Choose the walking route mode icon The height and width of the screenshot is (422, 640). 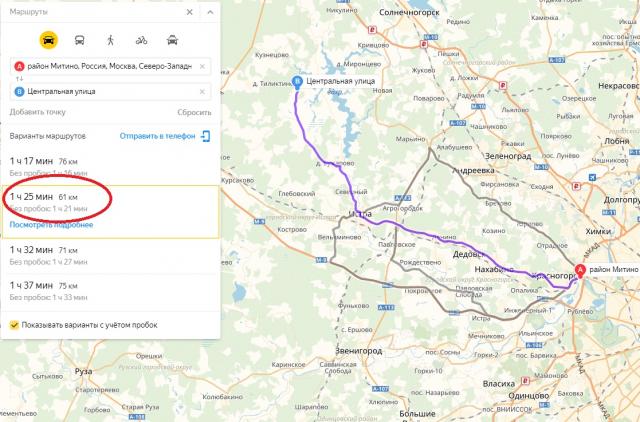click(110, 40)
